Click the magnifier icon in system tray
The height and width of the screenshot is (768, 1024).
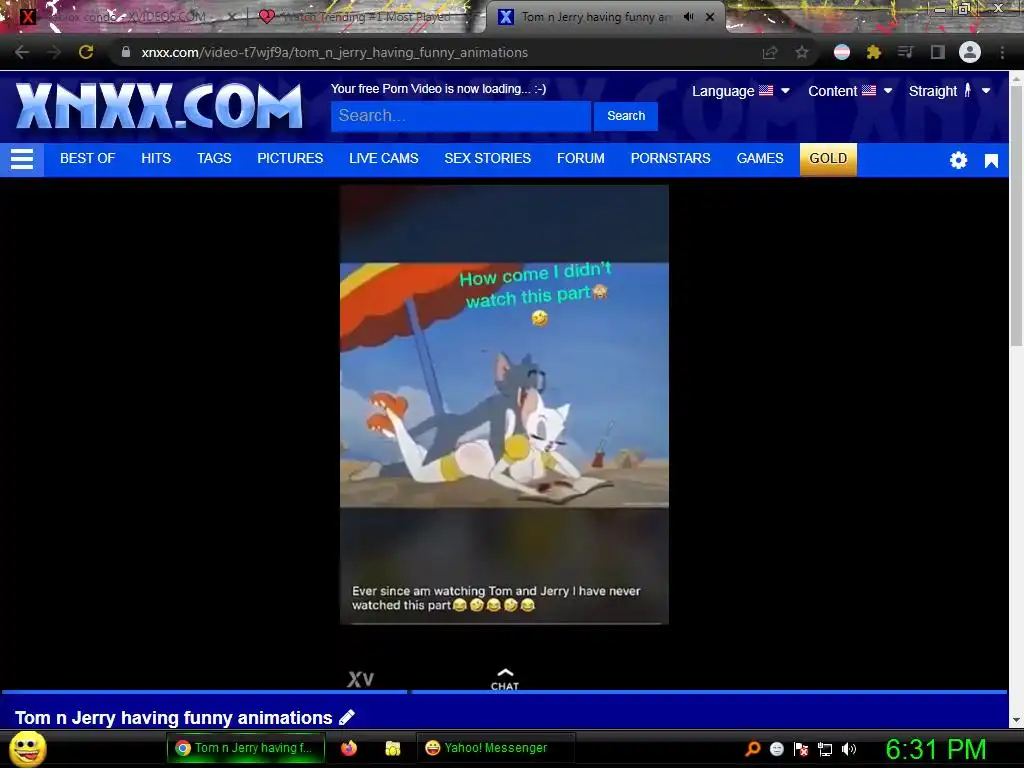752,749
